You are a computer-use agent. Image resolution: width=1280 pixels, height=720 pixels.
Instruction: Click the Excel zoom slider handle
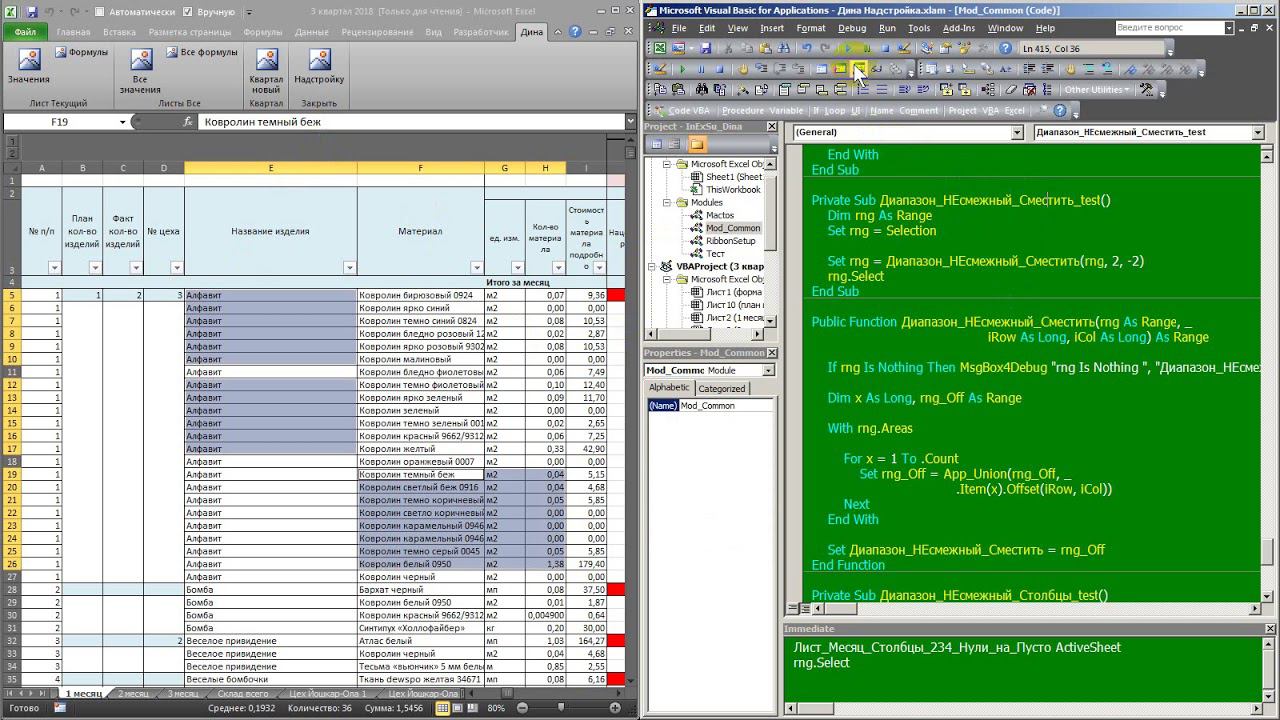click(x=560, y=708)
